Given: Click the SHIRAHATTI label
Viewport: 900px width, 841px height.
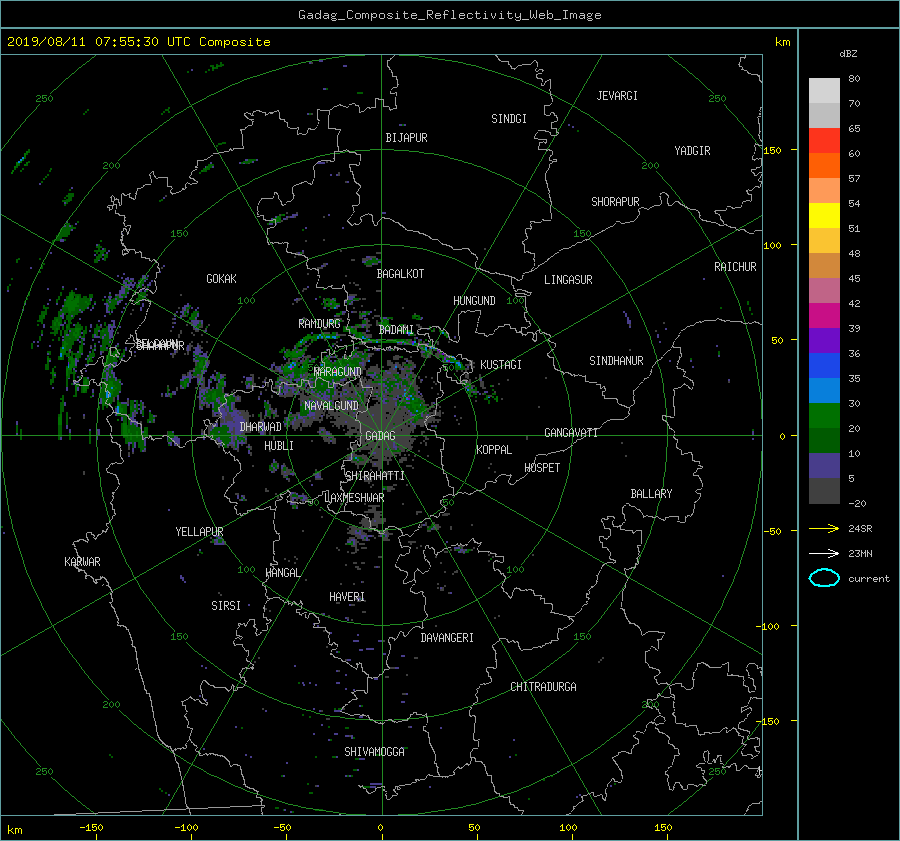Looking at the screenshot, I should (375, 476).
